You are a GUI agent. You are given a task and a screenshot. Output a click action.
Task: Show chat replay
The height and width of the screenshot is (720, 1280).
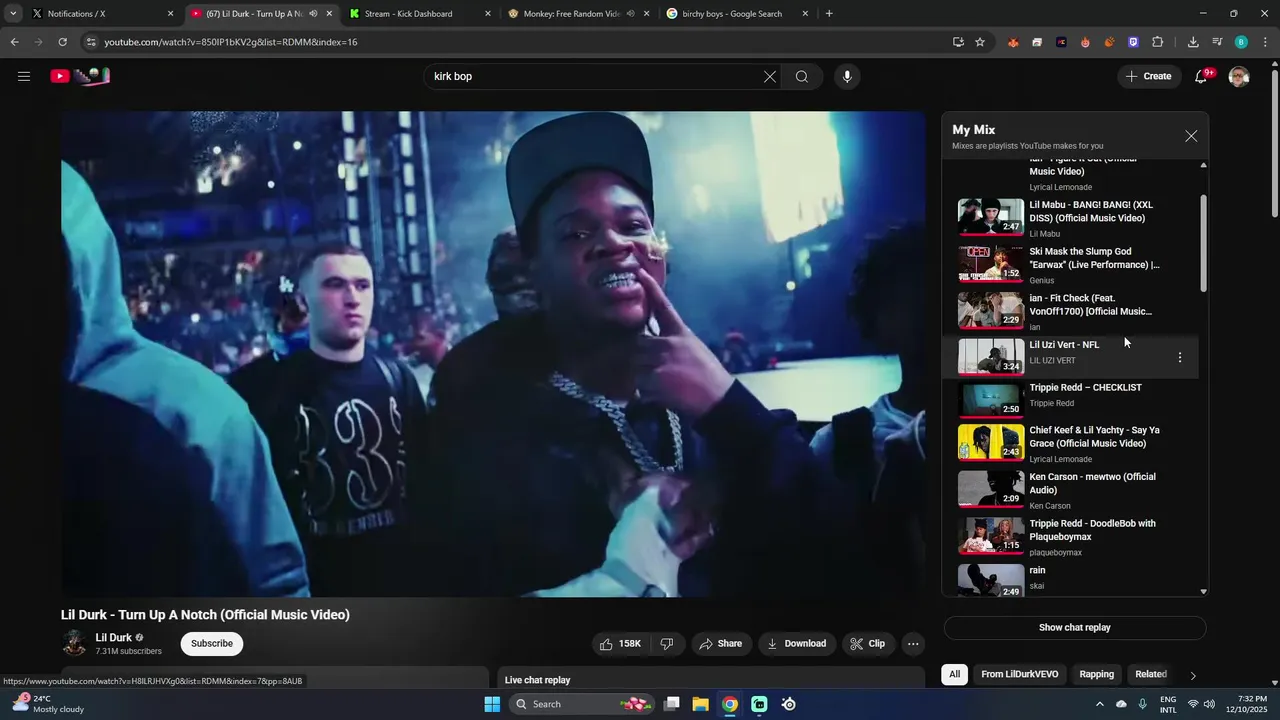1075,628
